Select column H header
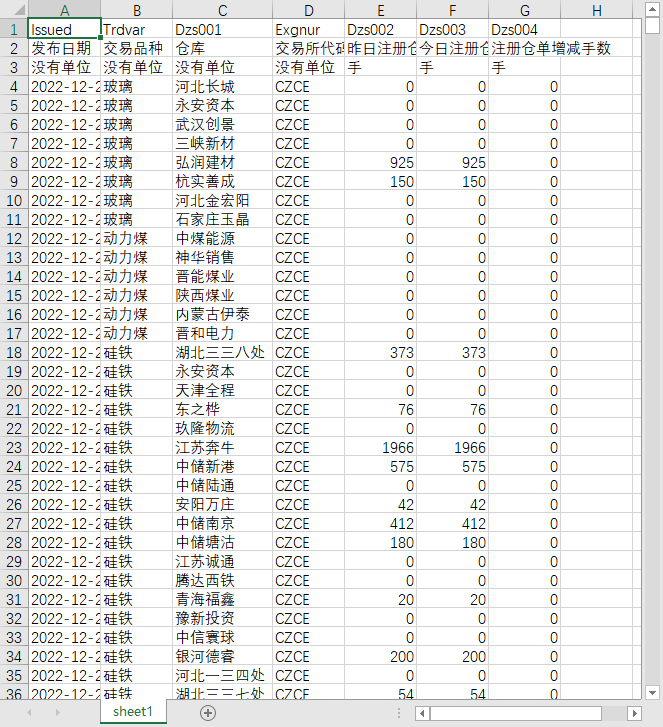 (x=597, y=10)
